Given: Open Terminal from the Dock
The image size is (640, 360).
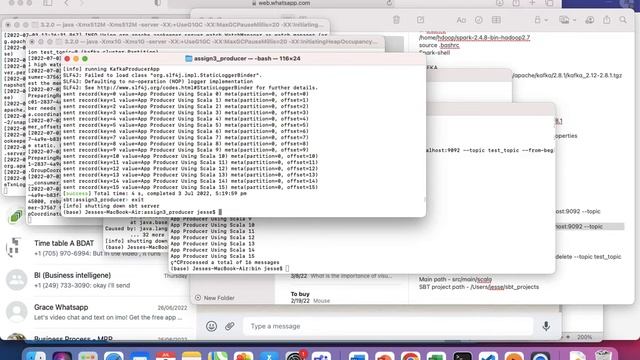Looking at the screenshot, I should [463, 357].
